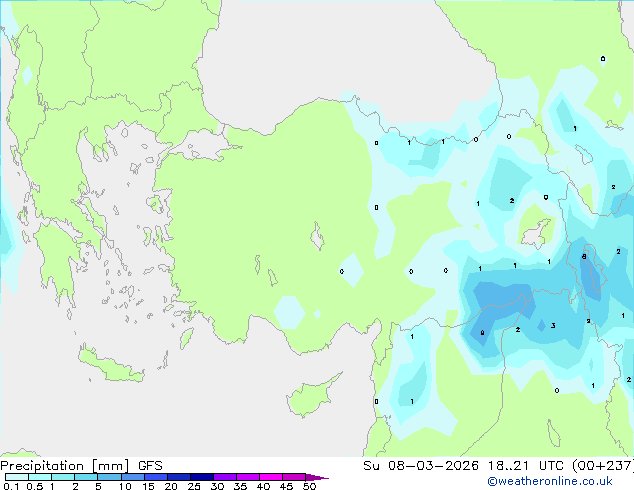Select the 30–35 mm purple legend swatch
Screen dimensions: 634x490
tap(224, 477)
